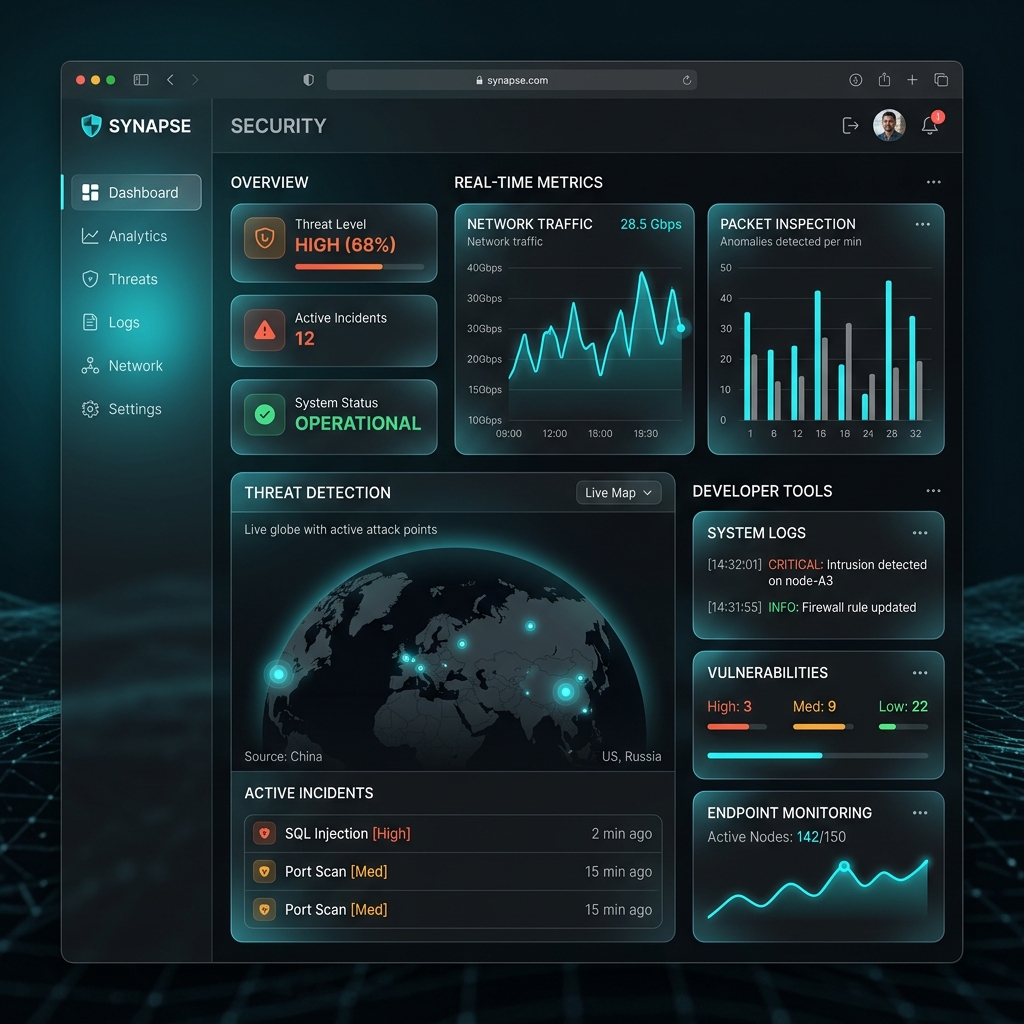This screenshot has height=1024, width=1024.
Task: Go back with browser back arrow
Action: (170, 80)
